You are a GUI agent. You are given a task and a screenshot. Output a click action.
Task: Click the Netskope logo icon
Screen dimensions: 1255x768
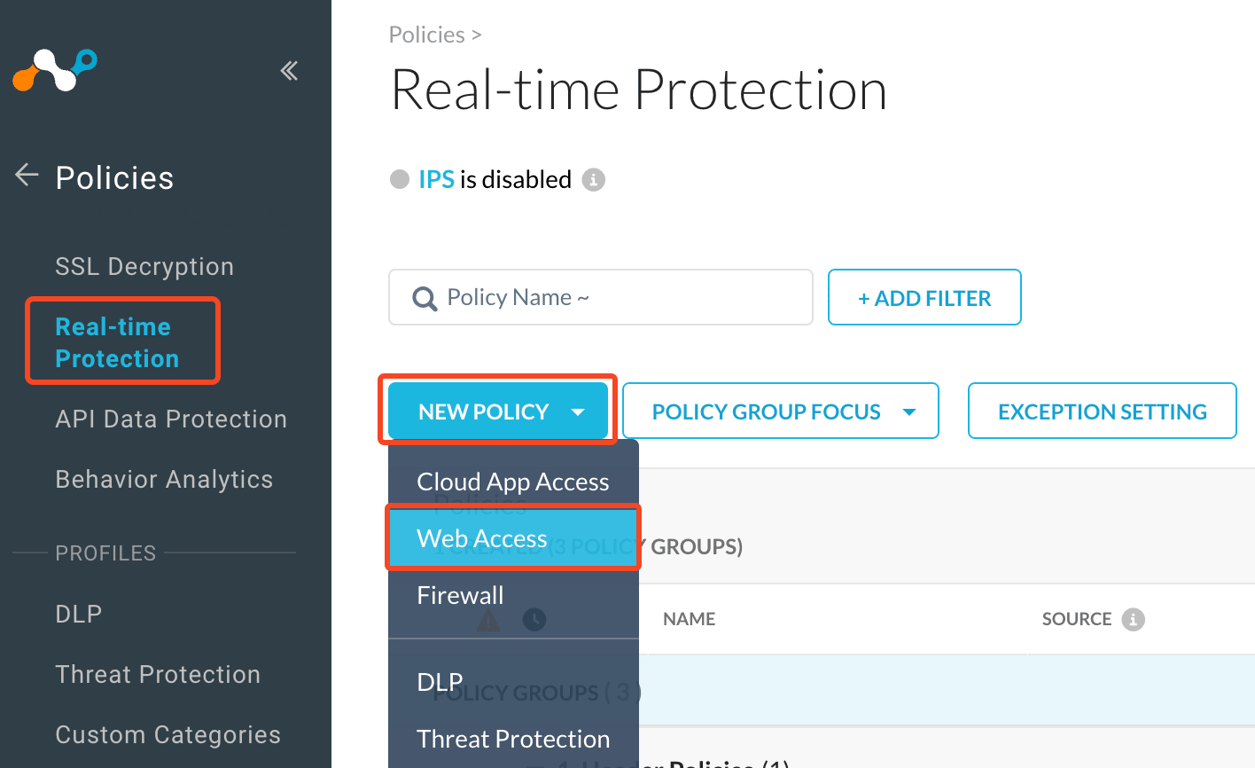pos(55,71)
